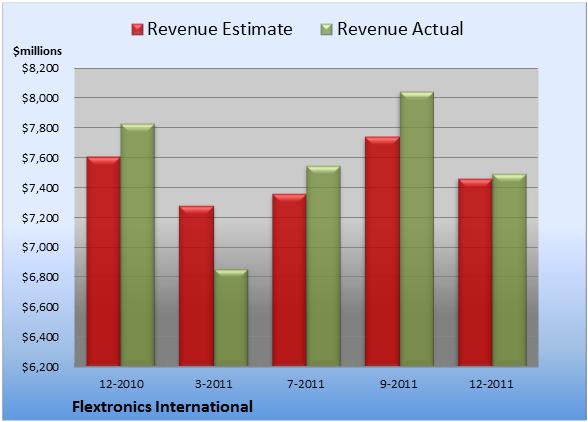
Task: Select the green actual bar for 12-2011
Action: 509,270
